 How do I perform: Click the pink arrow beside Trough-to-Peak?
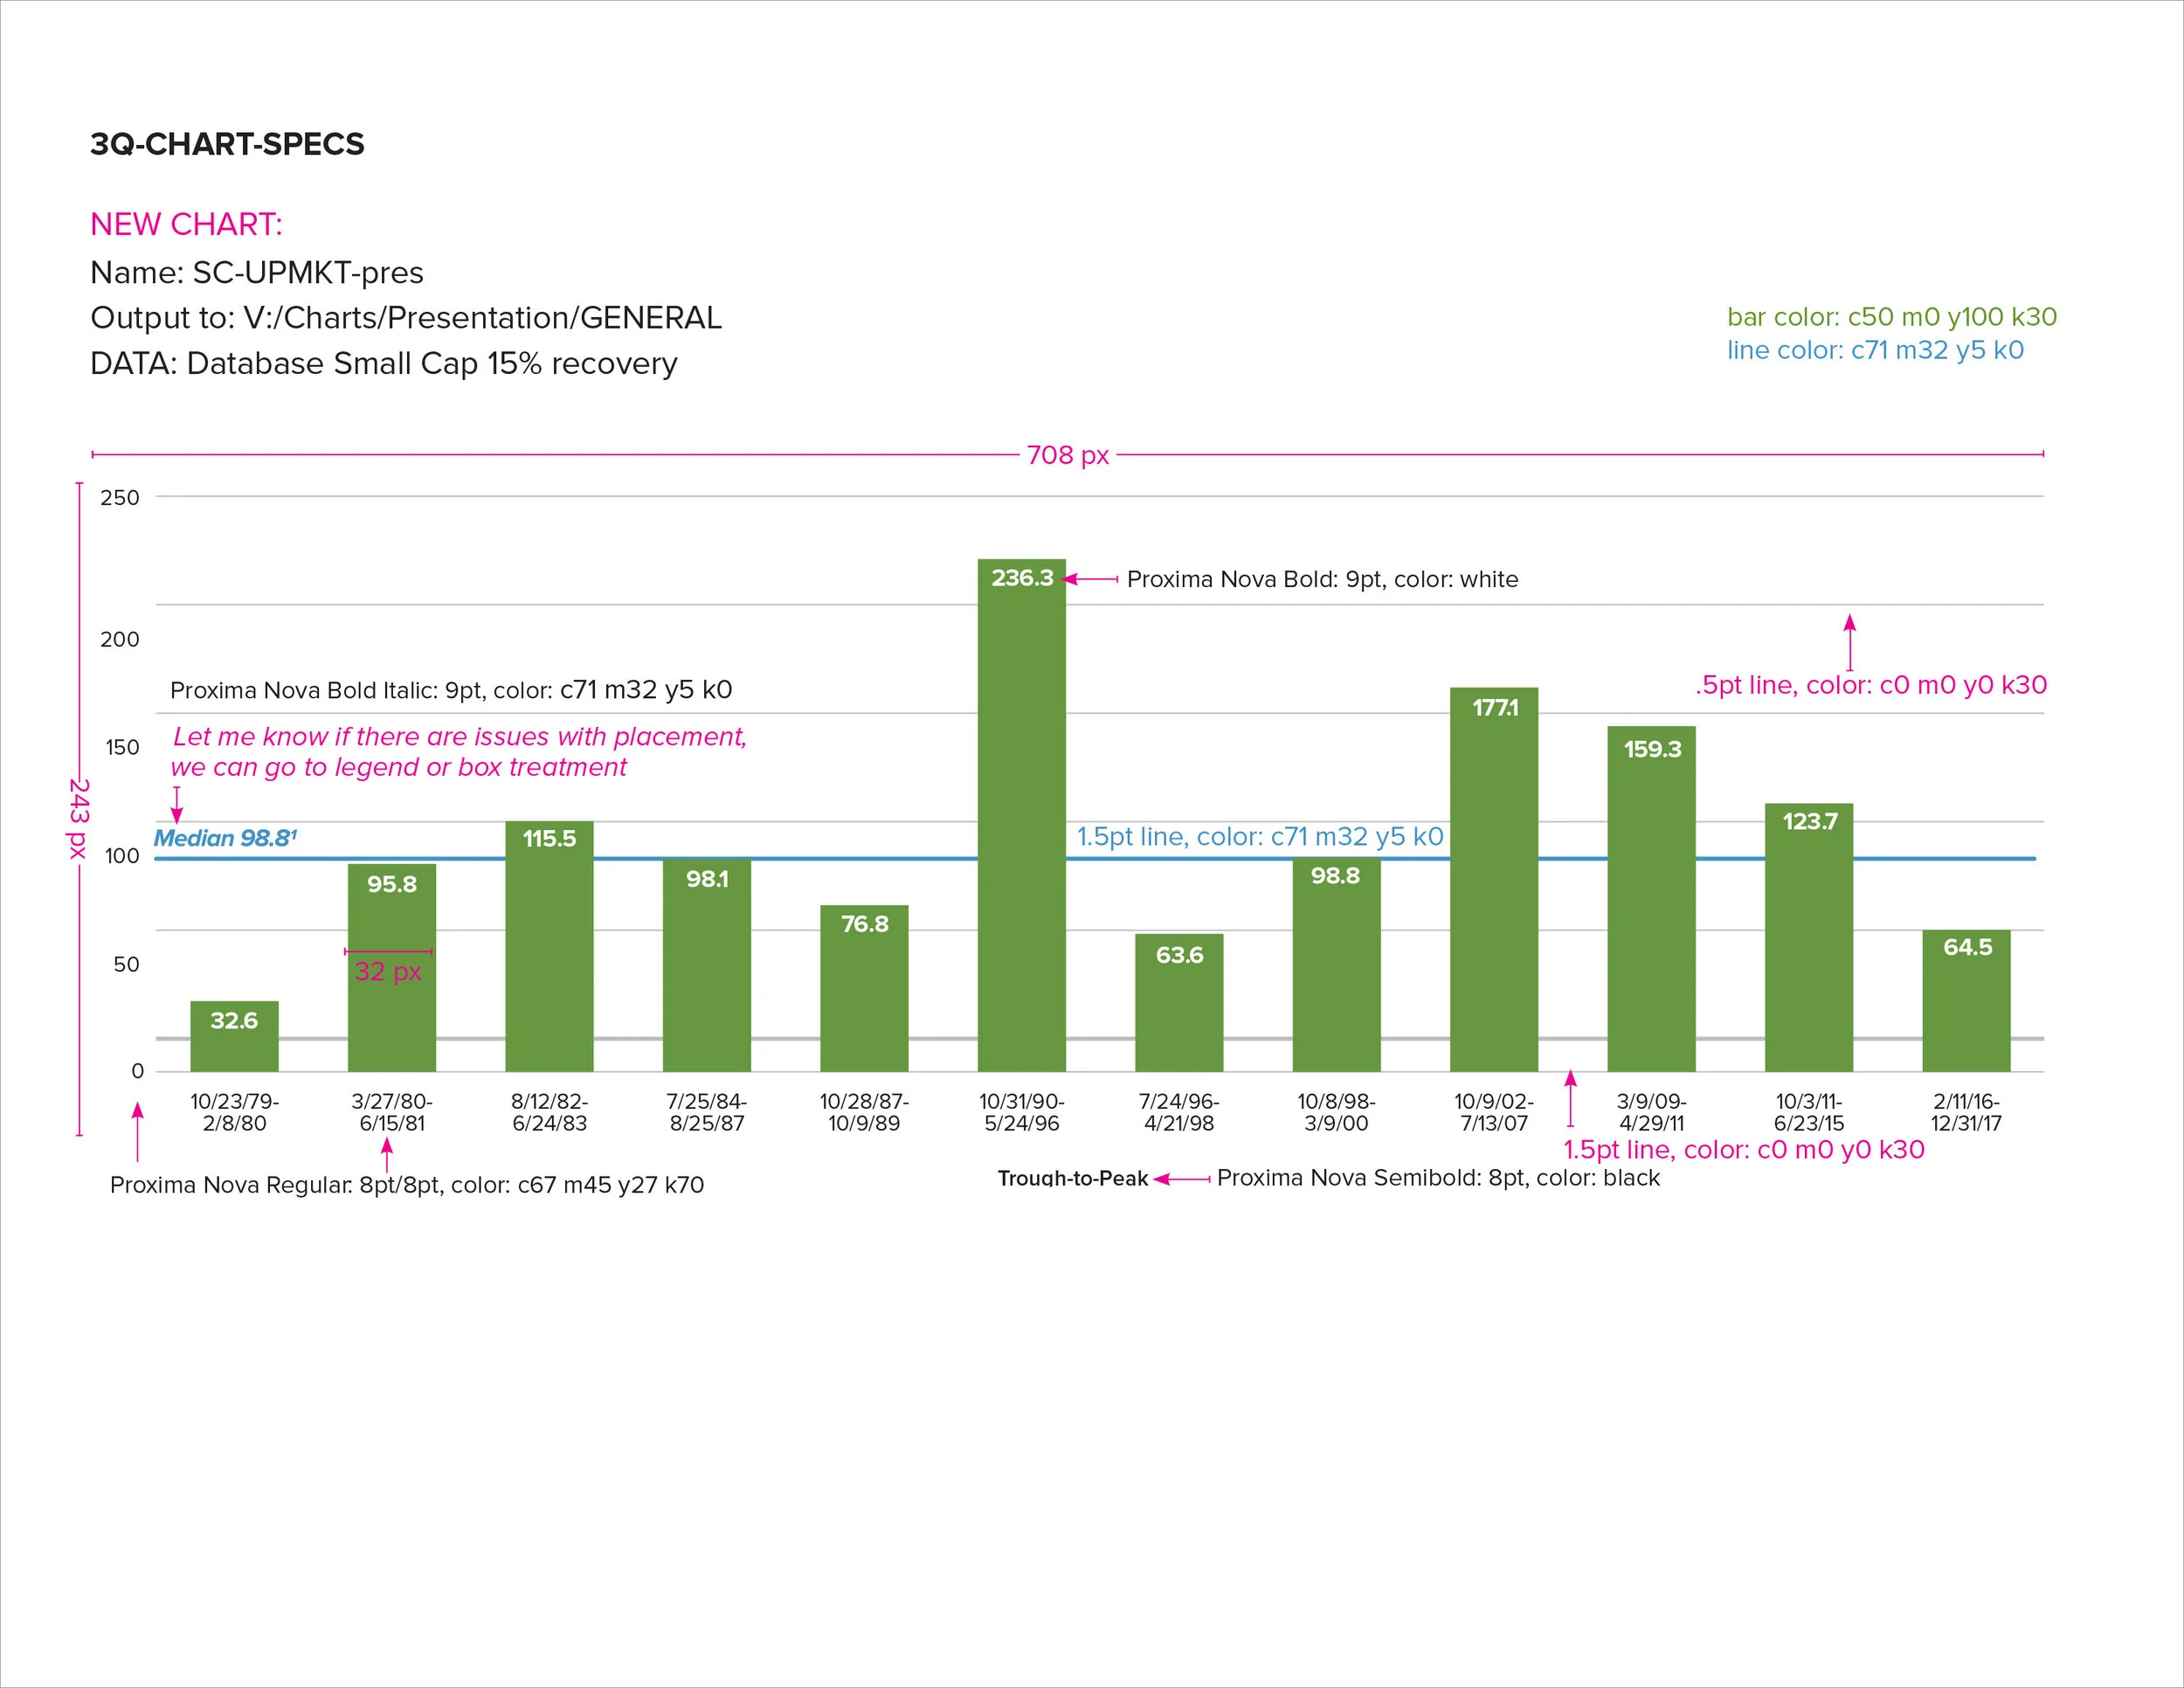[x=1181, y=1179]
